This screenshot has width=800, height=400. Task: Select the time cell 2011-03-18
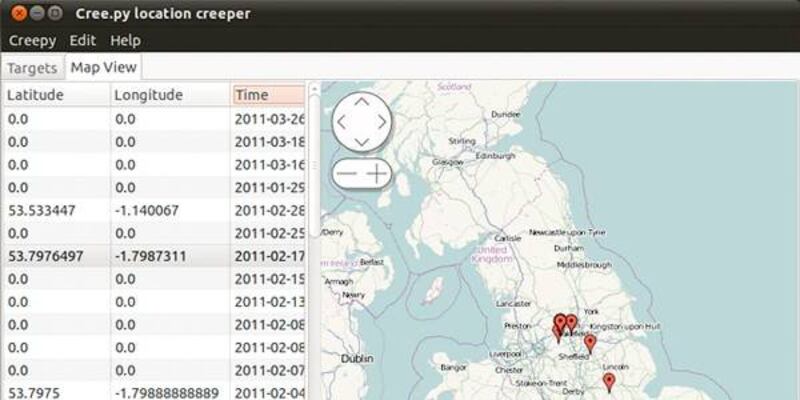pos(269,142)
